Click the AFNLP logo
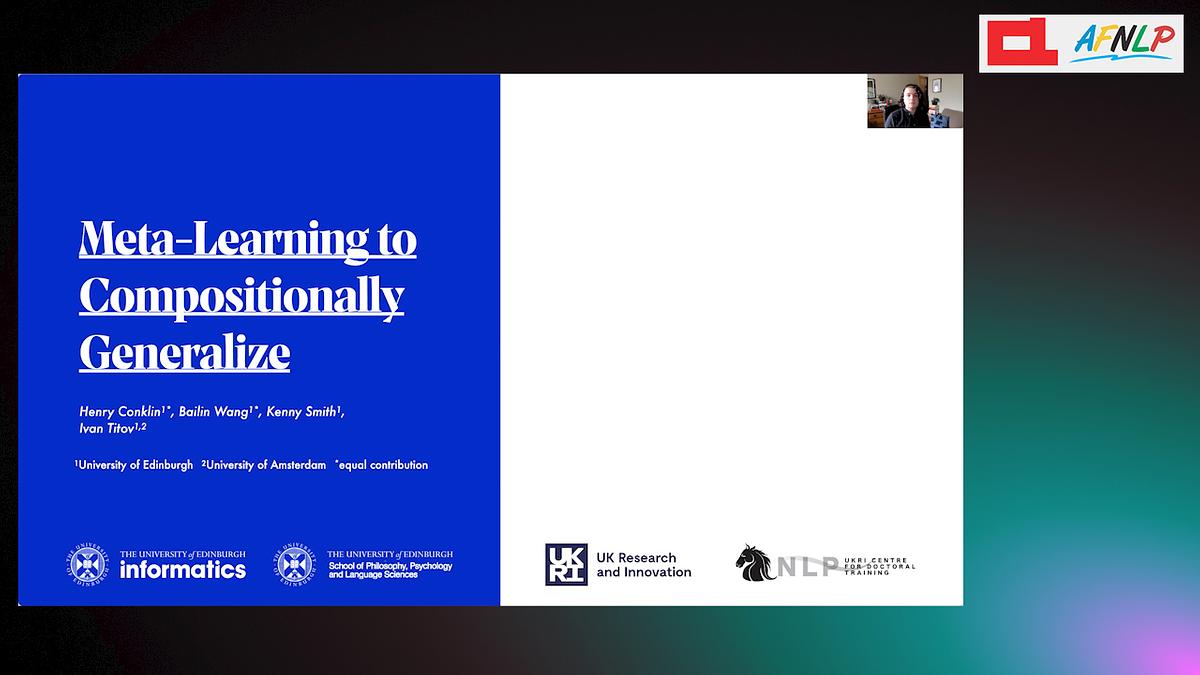The width and height of the screenshot is (1200, 675). tap(1123, 43)
